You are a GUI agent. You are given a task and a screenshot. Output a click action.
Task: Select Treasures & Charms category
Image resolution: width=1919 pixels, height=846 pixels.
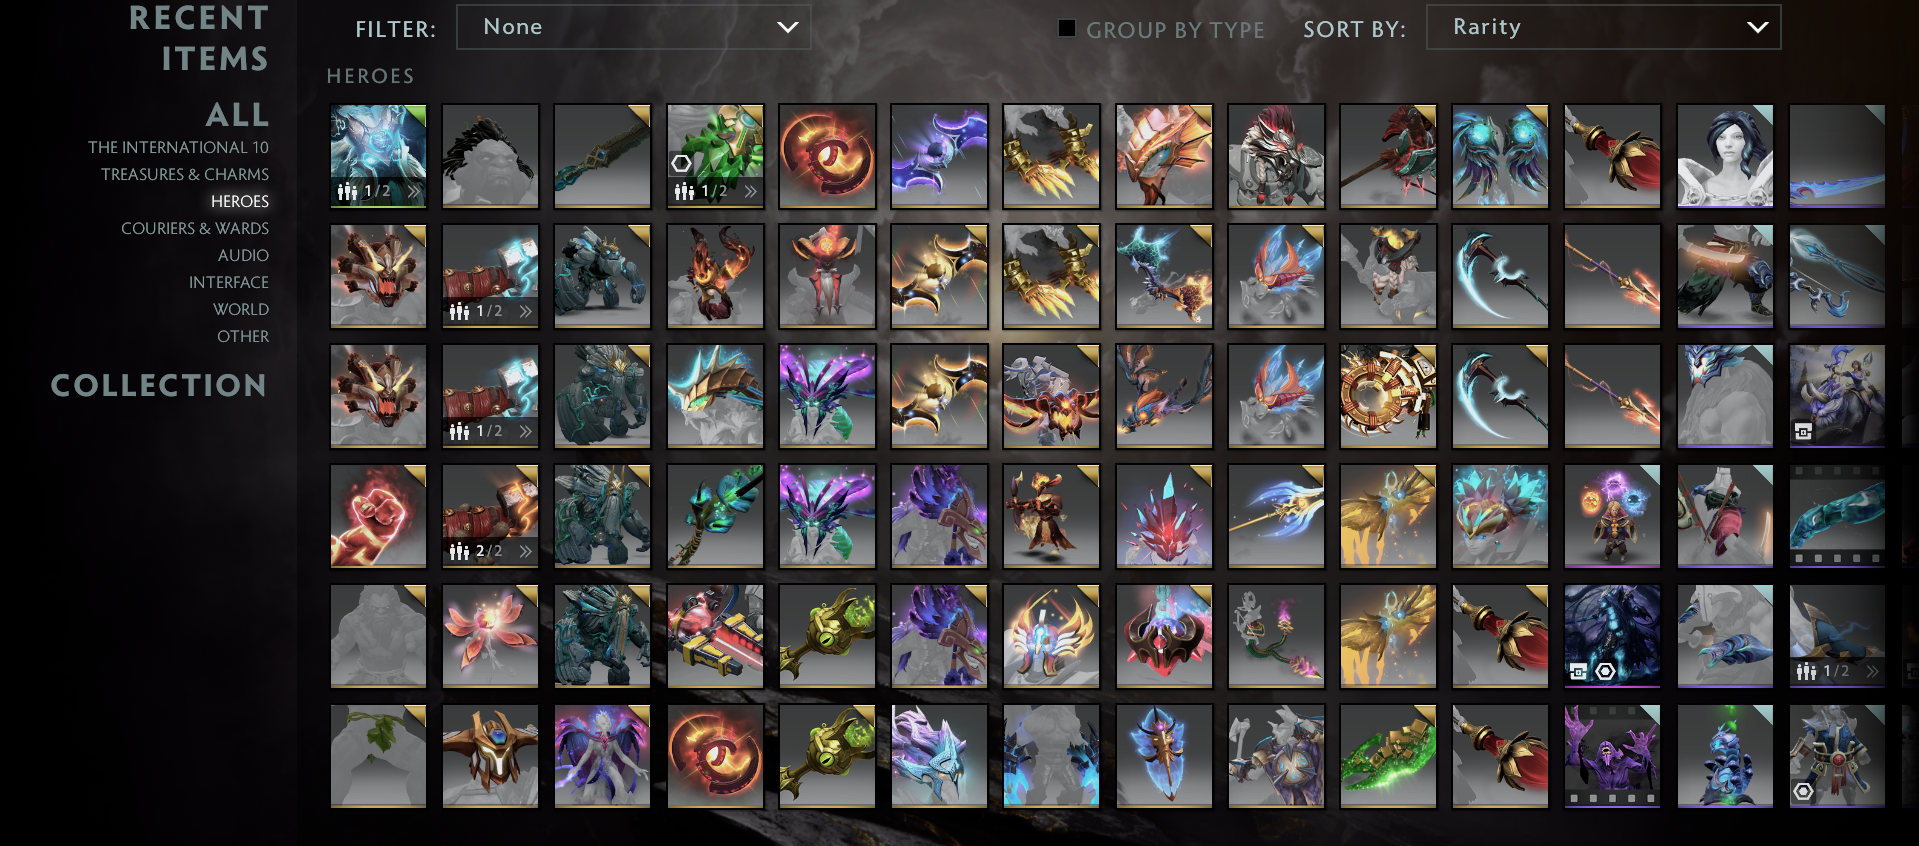[185, 174]
